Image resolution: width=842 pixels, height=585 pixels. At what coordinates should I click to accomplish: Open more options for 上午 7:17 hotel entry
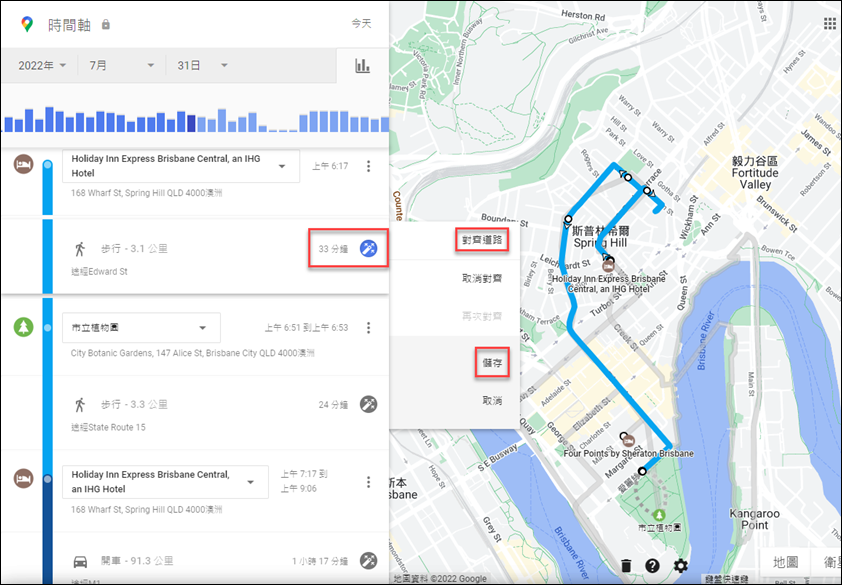368,482
